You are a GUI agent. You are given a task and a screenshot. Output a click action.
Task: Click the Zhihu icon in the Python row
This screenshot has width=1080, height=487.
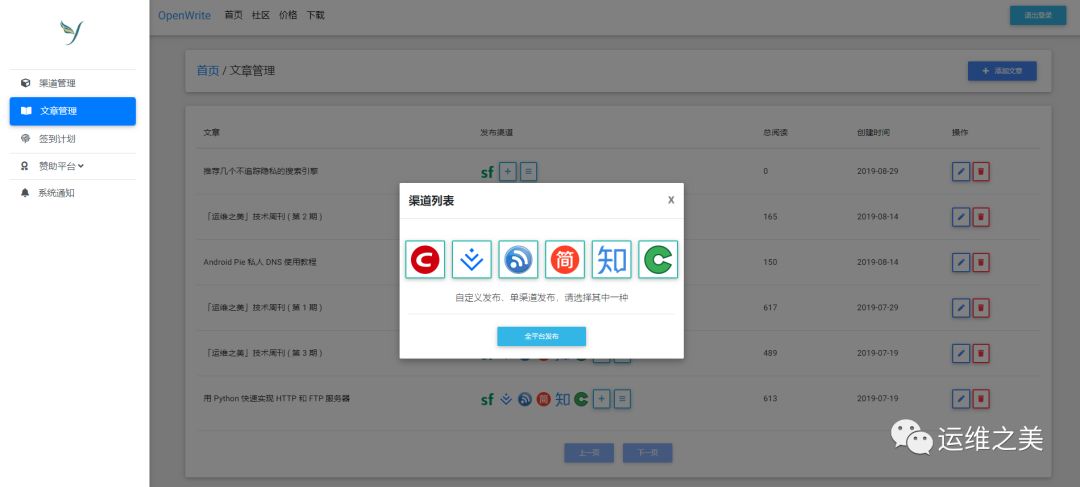coord(563,399)
